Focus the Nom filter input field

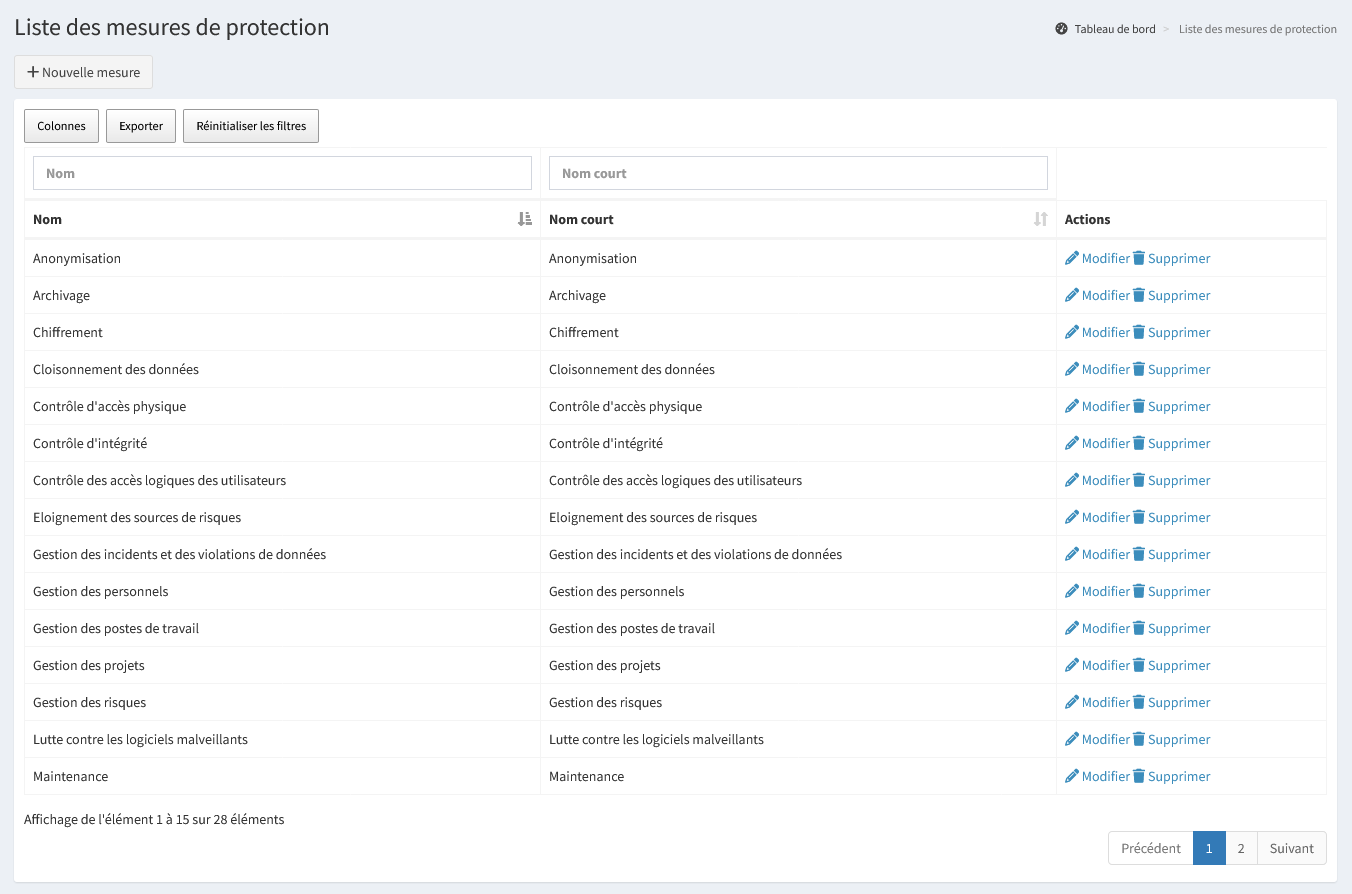point(282,173)
